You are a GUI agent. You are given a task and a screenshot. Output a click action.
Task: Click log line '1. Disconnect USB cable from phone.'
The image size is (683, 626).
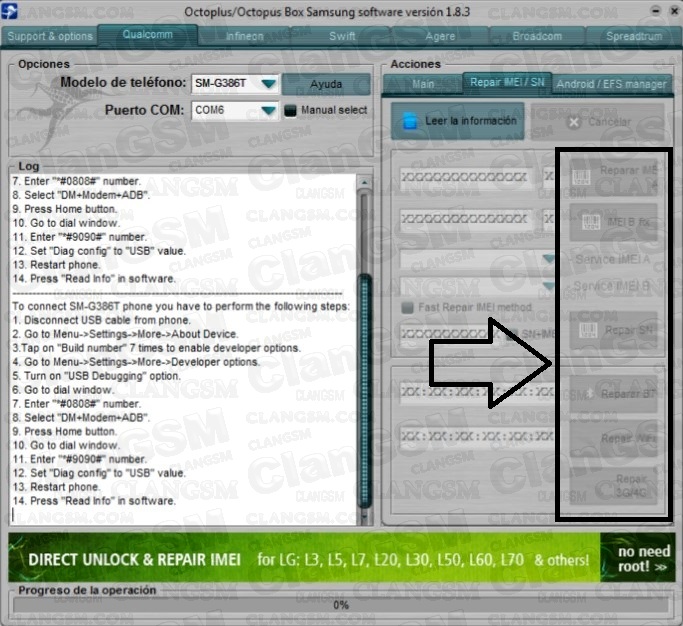(x=101, y=320)
